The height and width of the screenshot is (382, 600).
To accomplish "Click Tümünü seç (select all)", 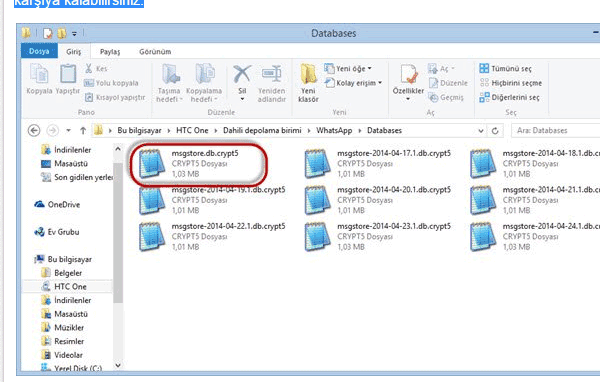I will click(x=505, y=69).
